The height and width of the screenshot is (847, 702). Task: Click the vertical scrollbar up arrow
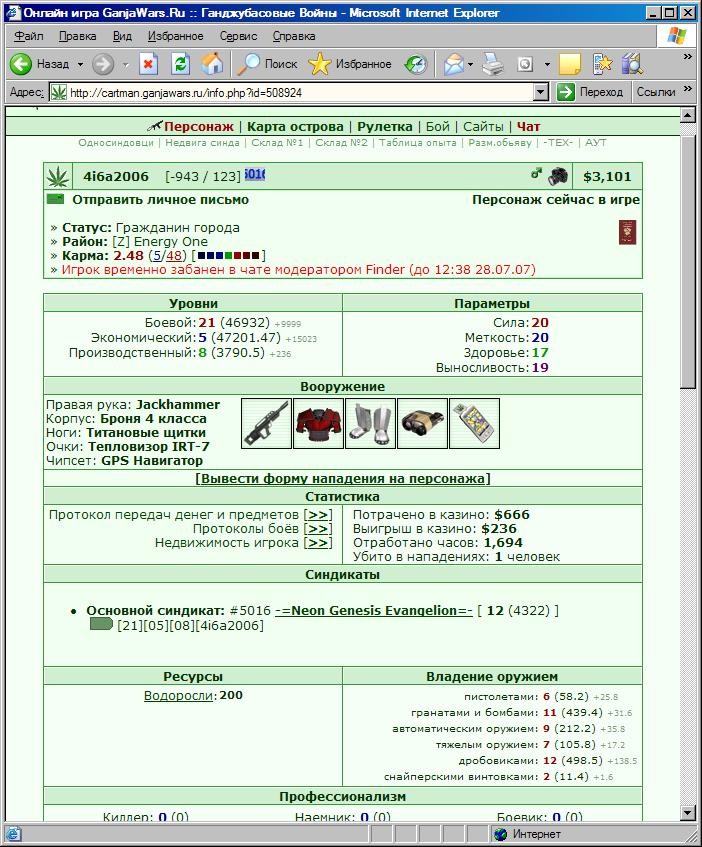pyautogui.click(x=687, y=115)
